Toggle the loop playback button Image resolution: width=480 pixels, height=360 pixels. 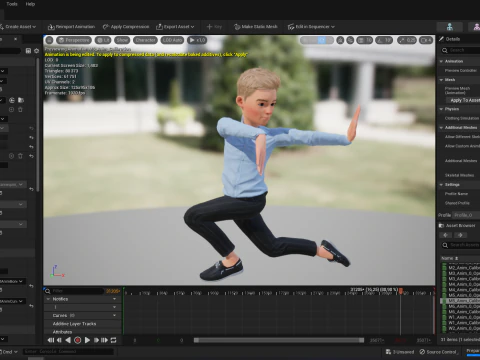[113, 340]
